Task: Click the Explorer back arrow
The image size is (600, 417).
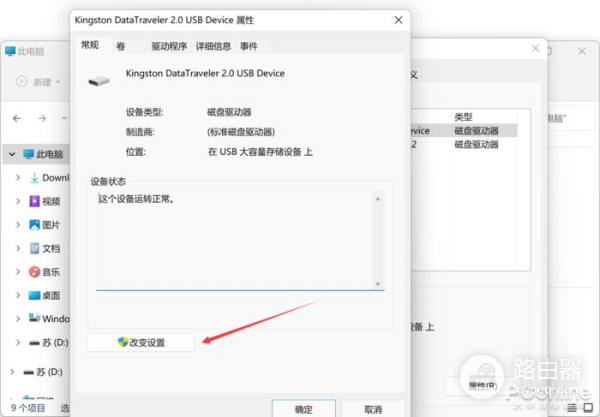Action: click(17, 119)
